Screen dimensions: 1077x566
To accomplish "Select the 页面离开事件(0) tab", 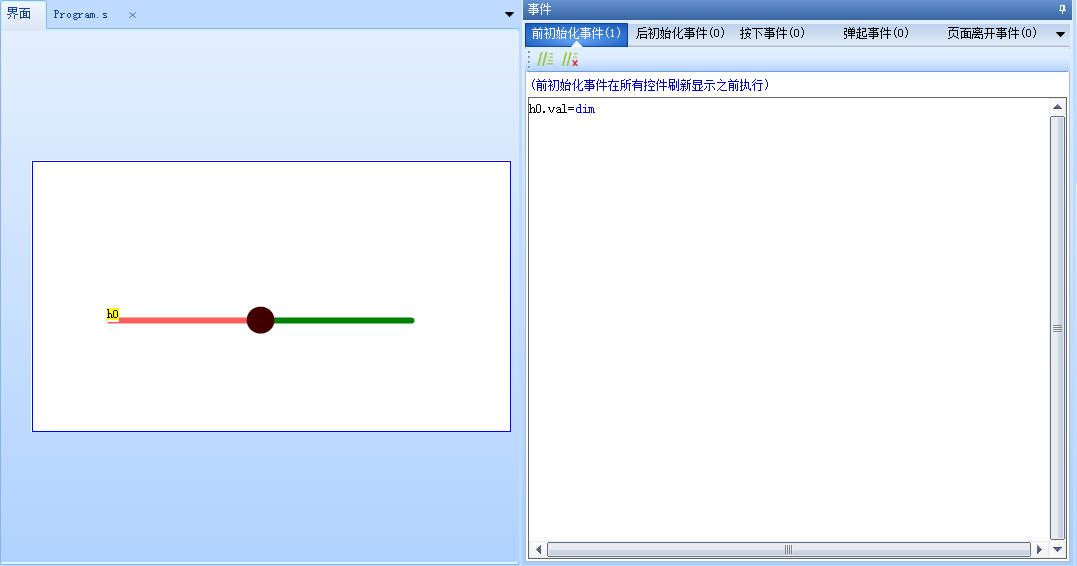I will pyautogui.click(x=992, y=34).
